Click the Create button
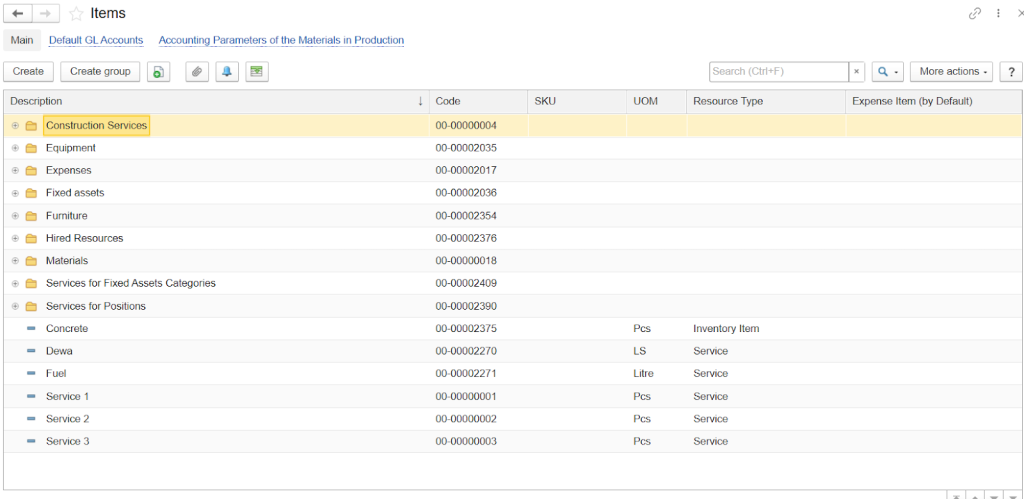The width and height of the screenshot is (1024, 499). click(x=28, y=72)
